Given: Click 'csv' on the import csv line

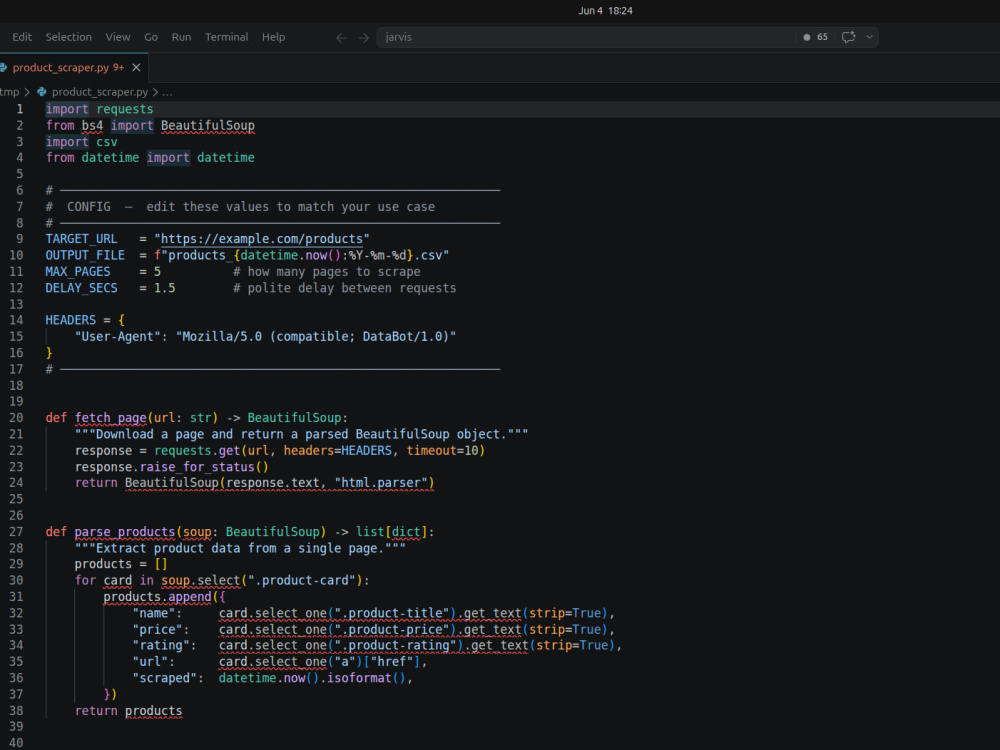Looking at the screenshot, I should [107, 142].
